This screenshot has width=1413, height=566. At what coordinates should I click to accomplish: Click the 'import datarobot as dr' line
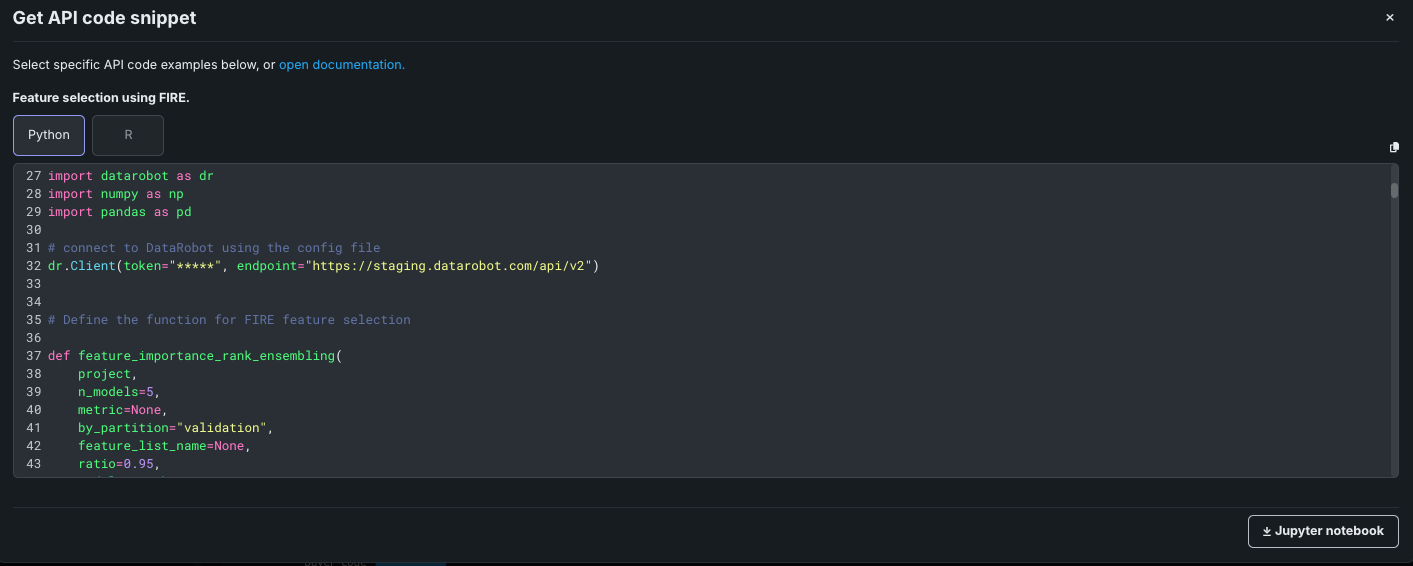[131, 176]
